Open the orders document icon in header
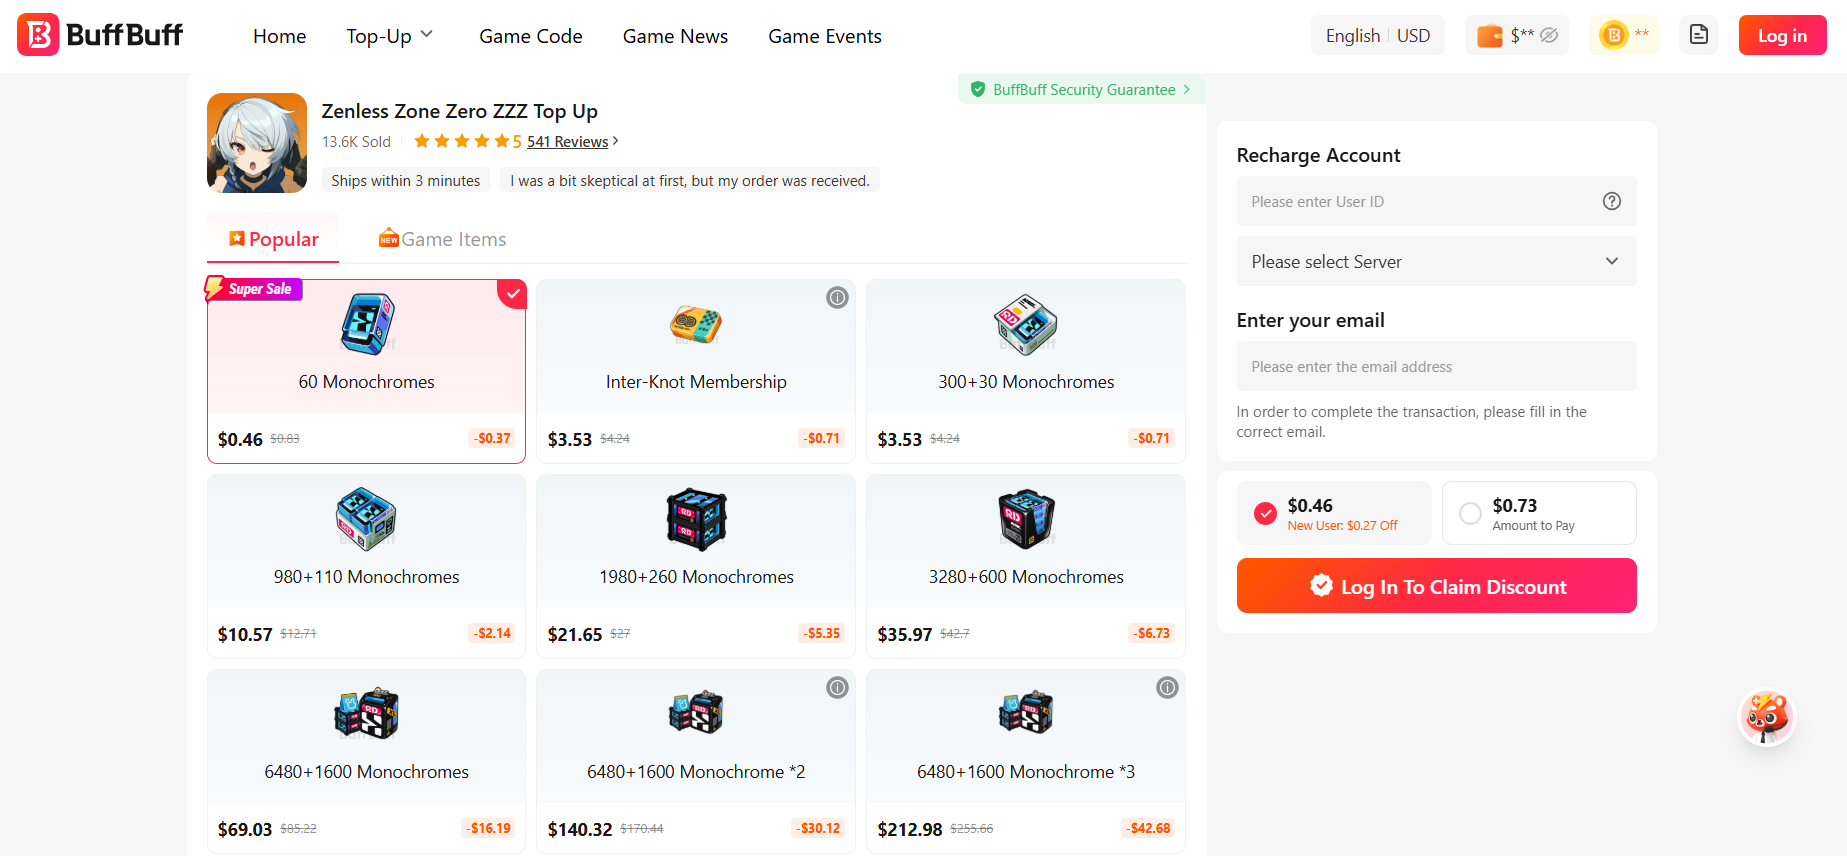 point(1698,35)
